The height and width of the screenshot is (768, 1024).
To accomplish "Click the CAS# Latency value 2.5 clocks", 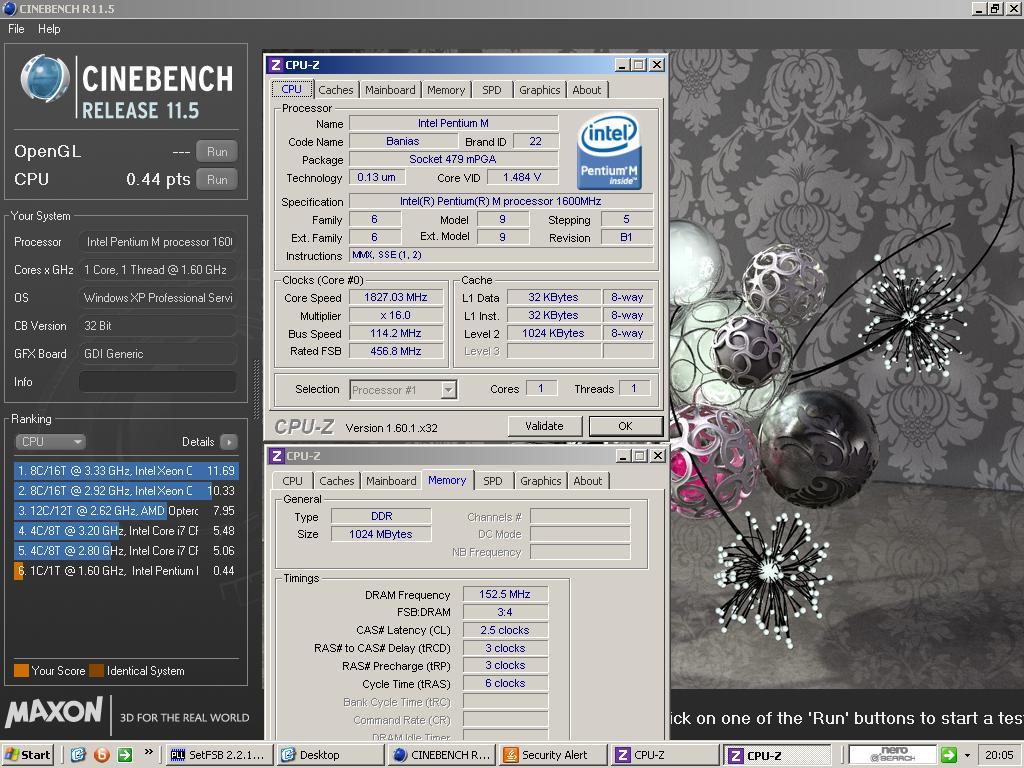I will tap(505, 630).
